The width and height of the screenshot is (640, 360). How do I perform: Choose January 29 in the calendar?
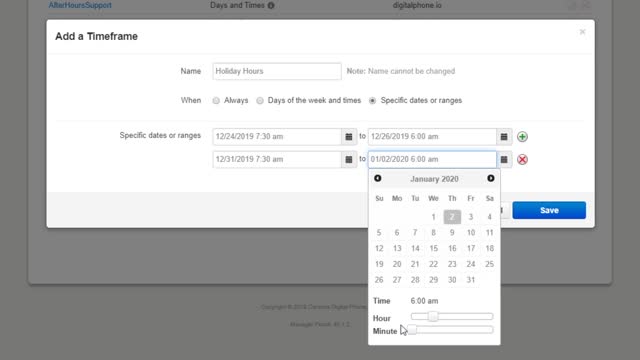coord(433,280)
